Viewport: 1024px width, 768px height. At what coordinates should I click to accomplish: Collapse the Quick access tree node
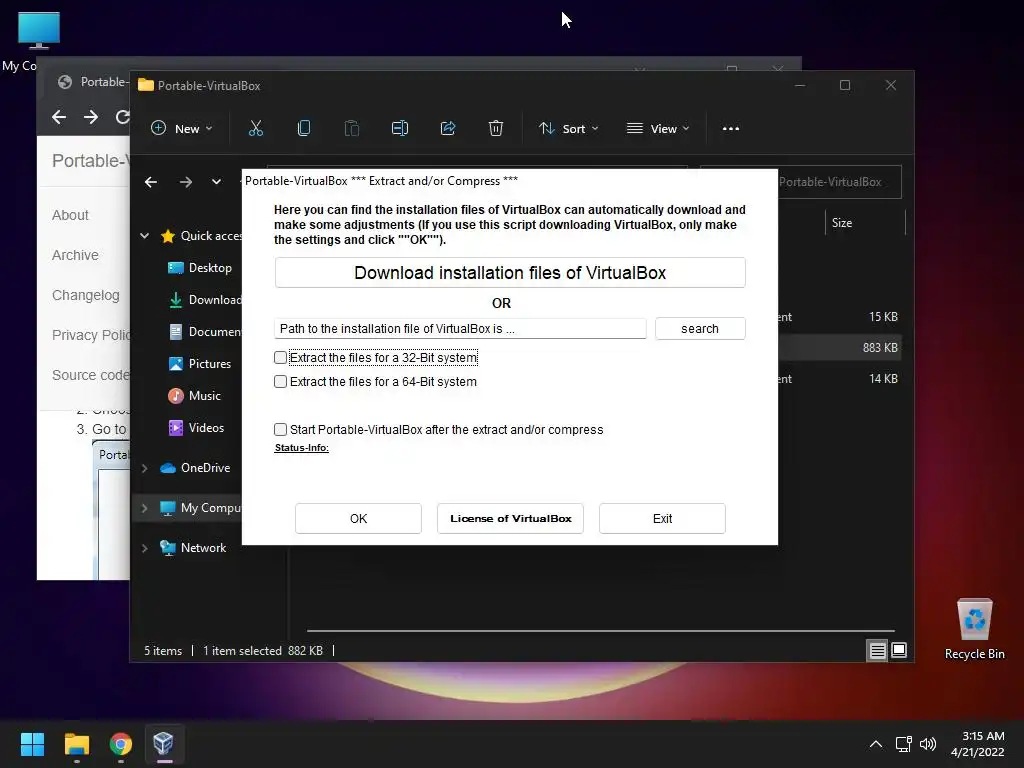point(144,236)
